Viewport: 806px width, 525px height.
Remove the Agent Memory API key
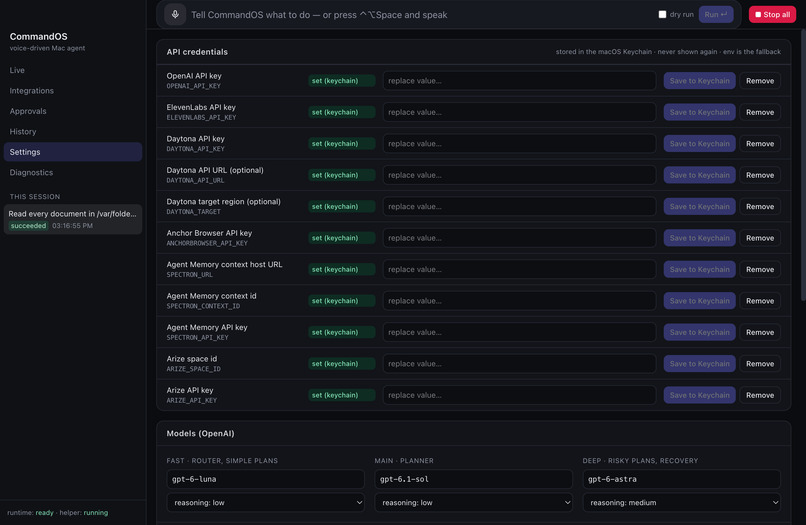tap(760, 332)
